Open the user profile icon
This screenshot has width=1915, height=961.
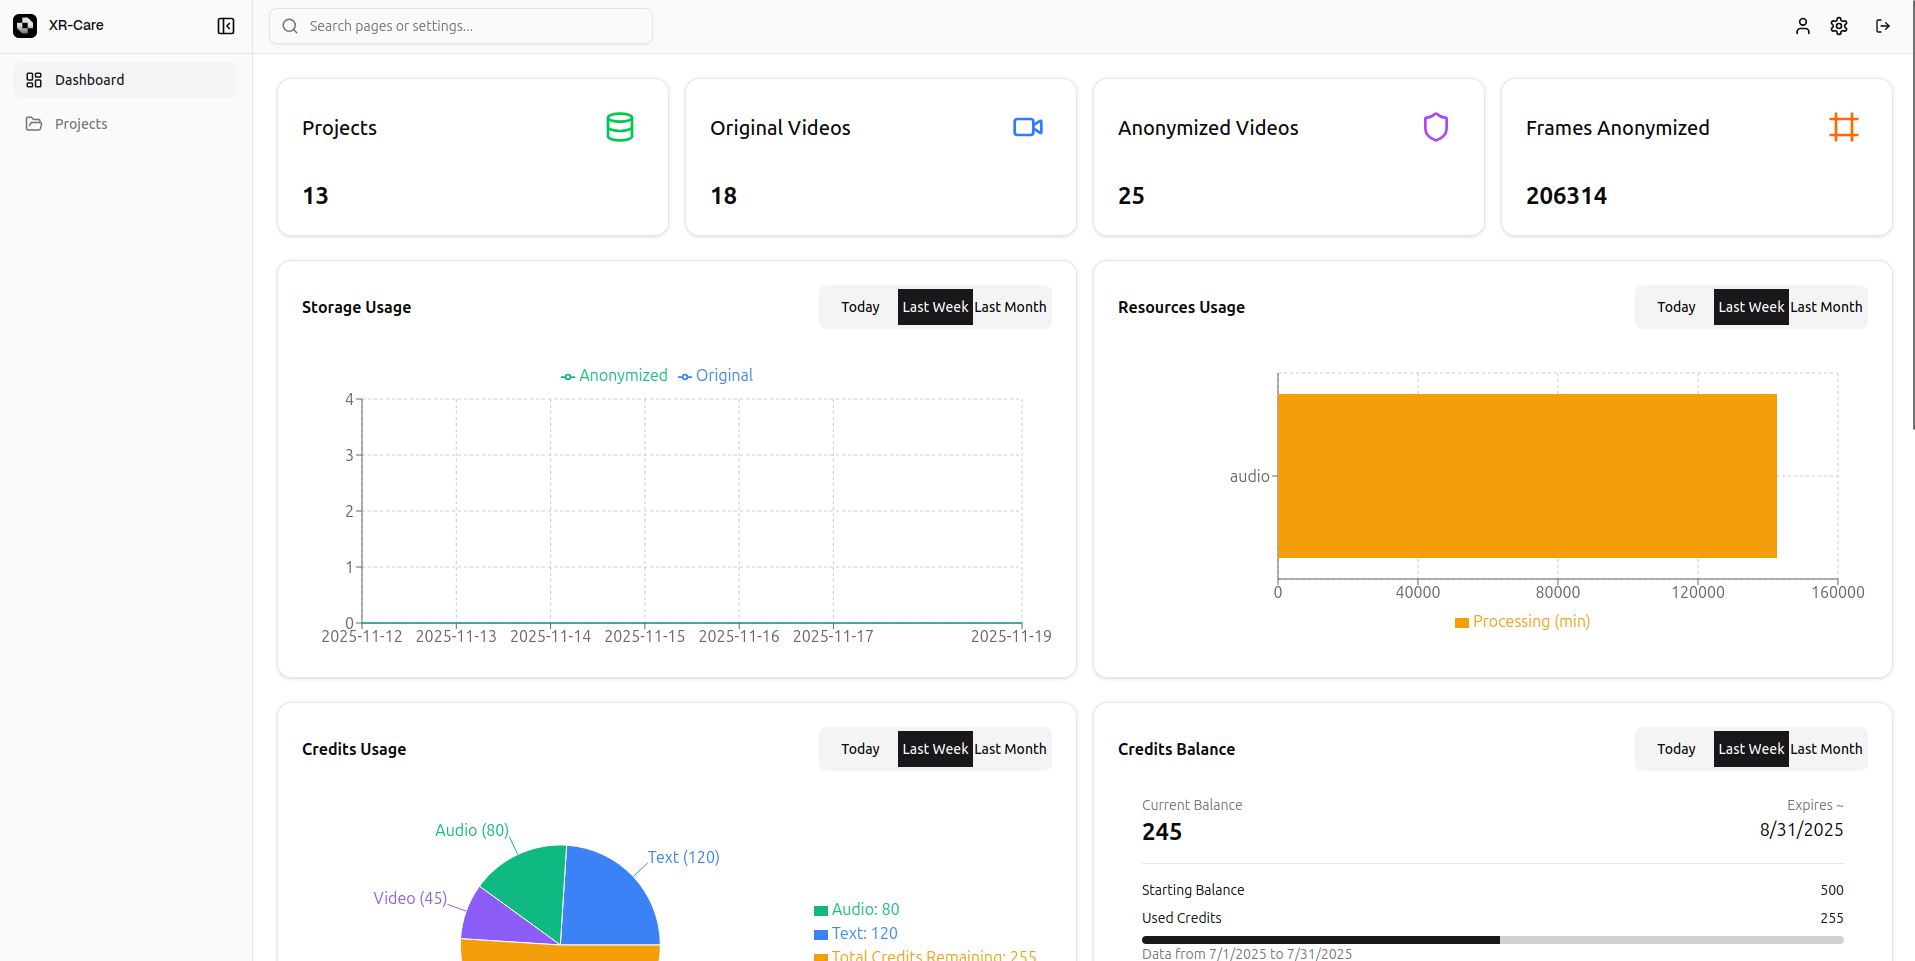point(1802,26)
